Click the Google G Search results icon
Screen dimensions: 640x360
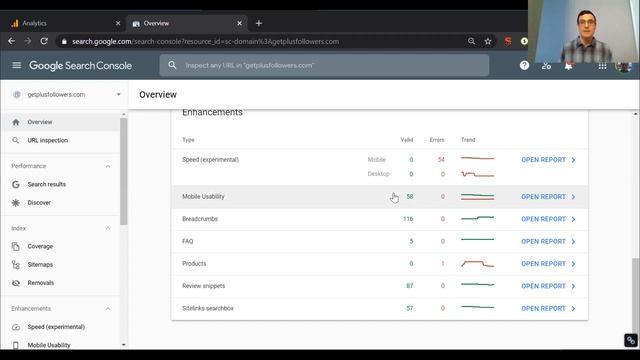point(16,184)
